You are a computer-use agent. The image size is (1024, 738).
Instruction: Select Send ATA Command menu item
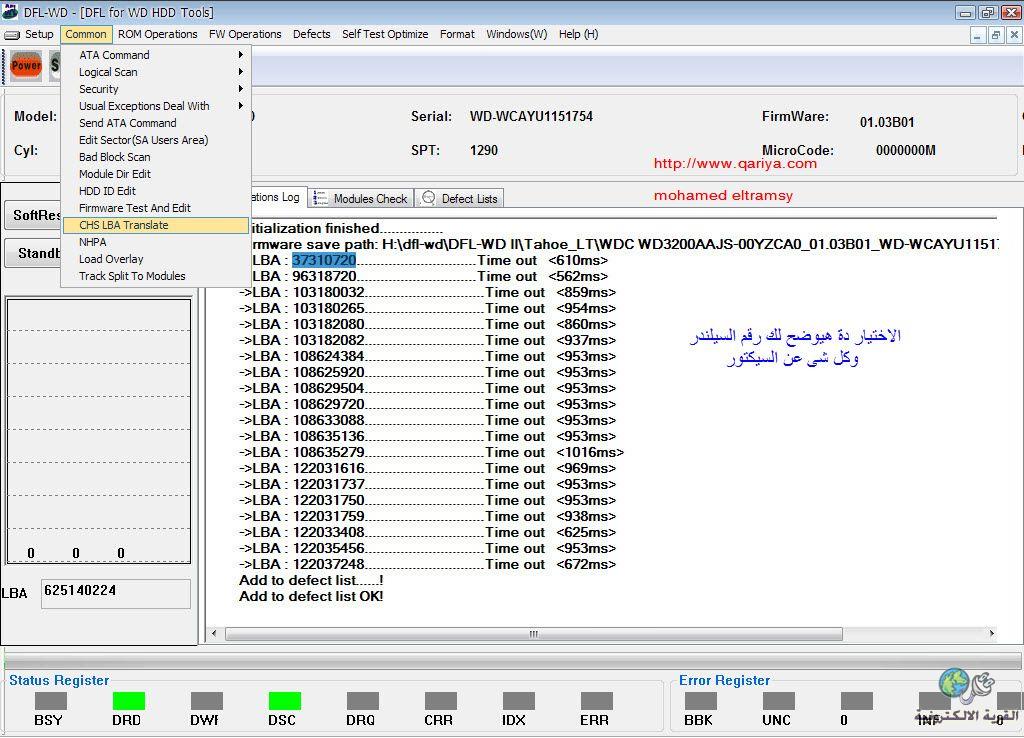pyautogui.click(x=155, y=123)
